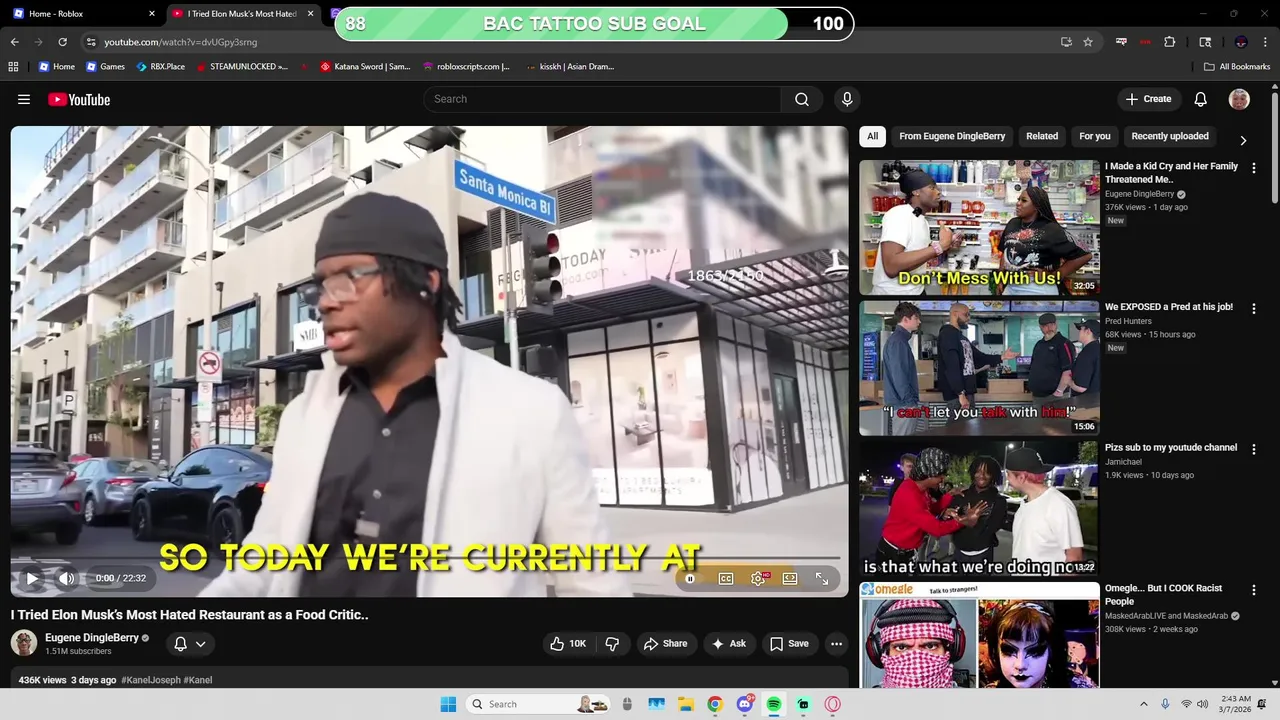1280x720 pixels.
Task: Select the All filter chip
Action: point(872,136)
